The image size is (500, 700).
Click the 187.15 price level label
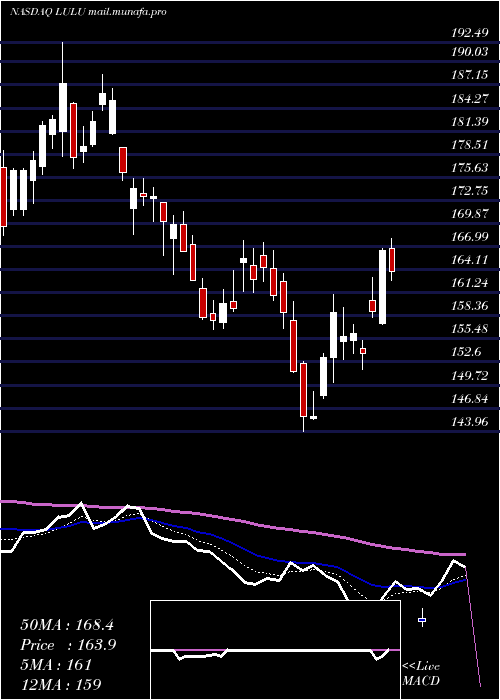click(470, 75)
